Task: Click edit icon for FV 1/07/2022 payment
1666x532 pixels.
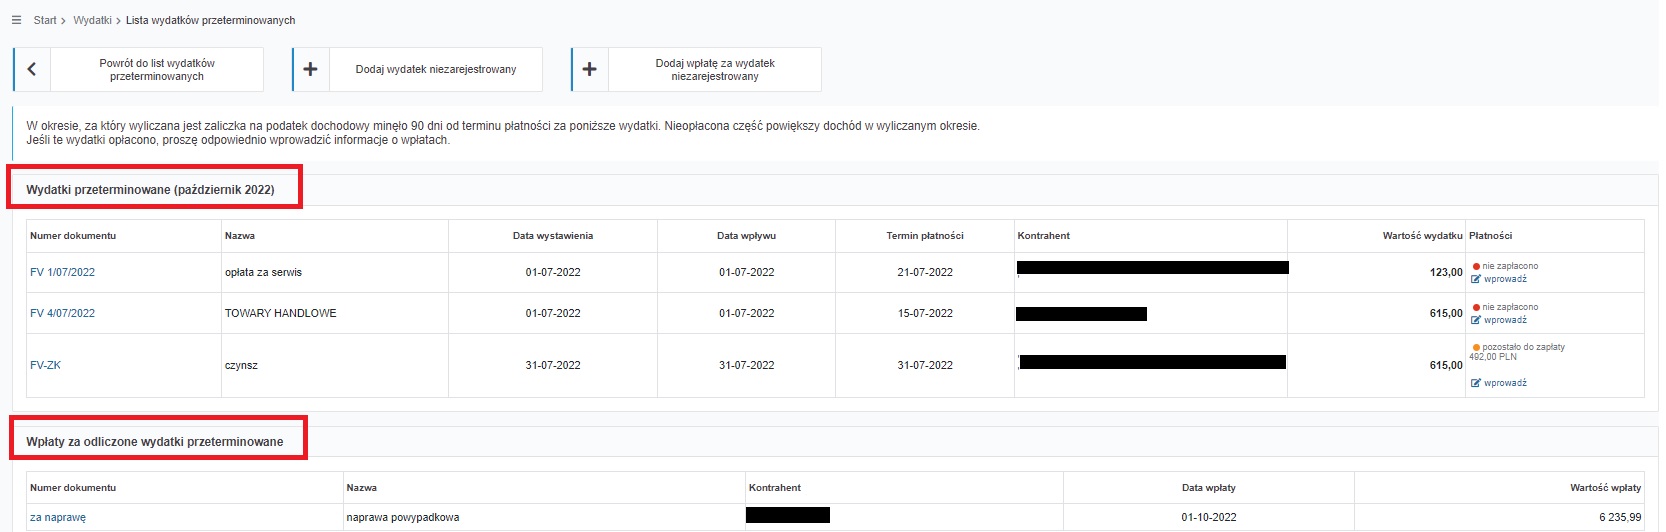Action: tap(1476, 279)
